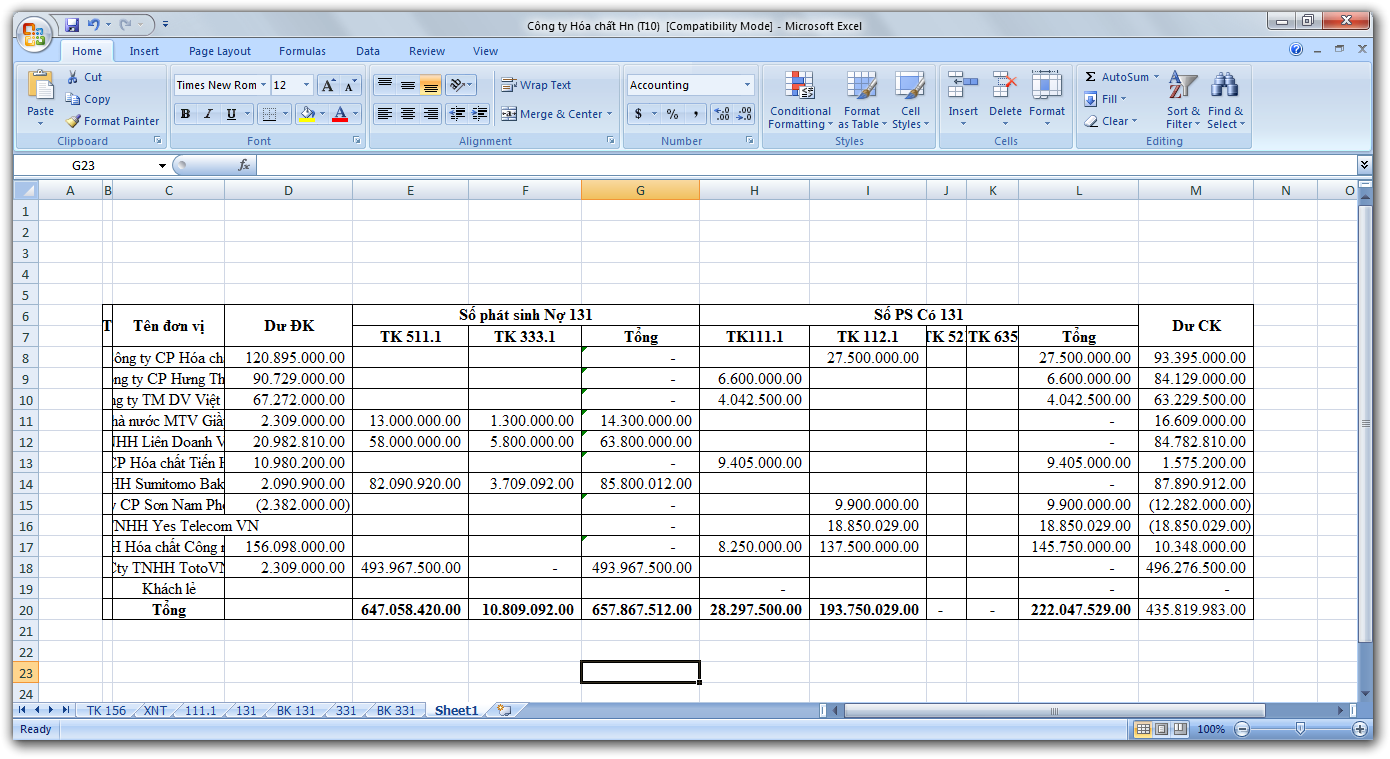This screenshot has width=1390, height=759.
Task: Click the Find & Select binoculars icon
Action: 1225,87
